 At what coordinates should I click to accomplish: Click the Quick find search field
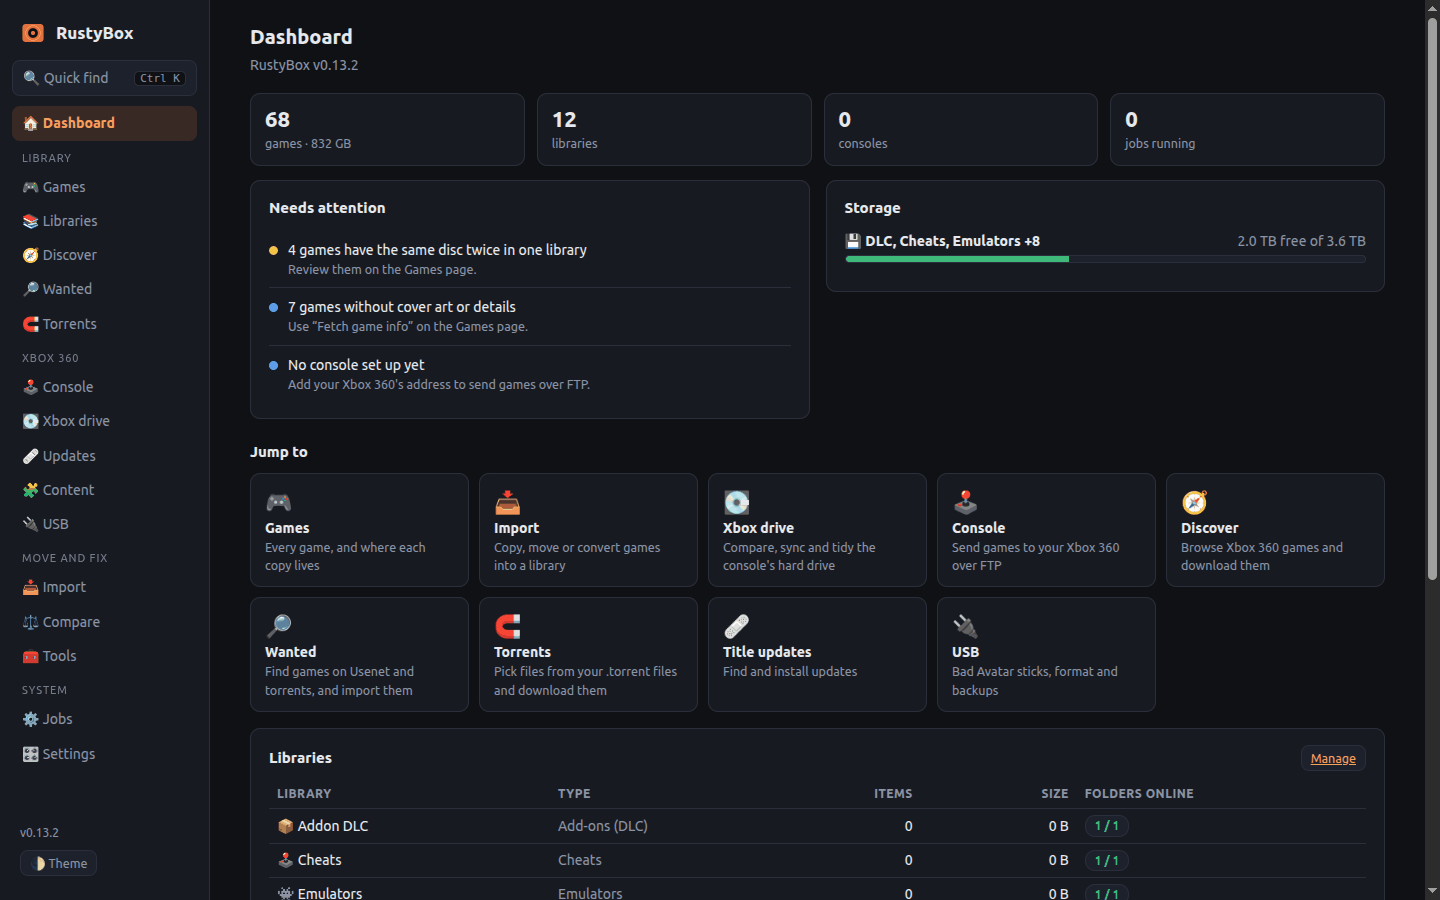tap(104, 78)
